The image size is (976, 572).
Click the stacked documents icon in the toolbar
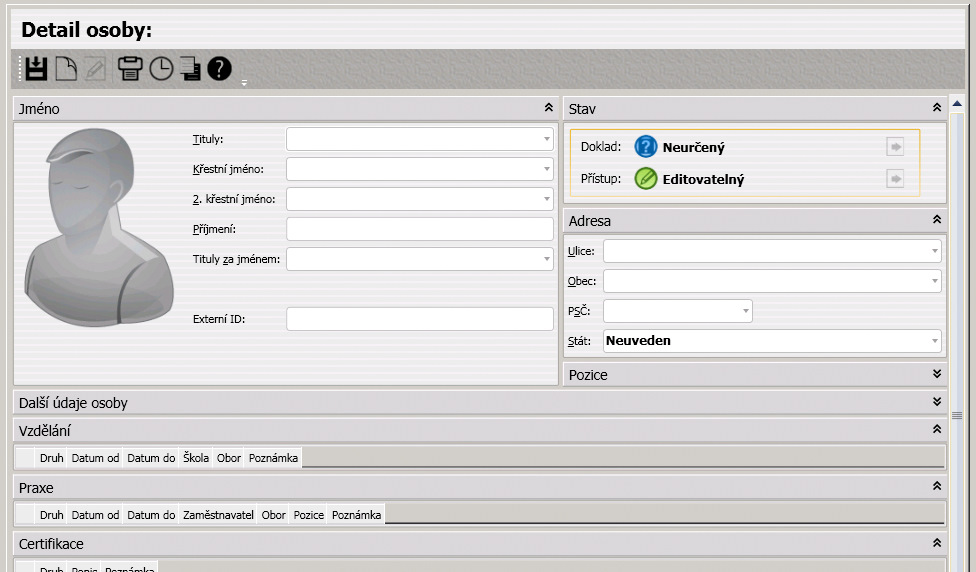(x=190, y=69)
